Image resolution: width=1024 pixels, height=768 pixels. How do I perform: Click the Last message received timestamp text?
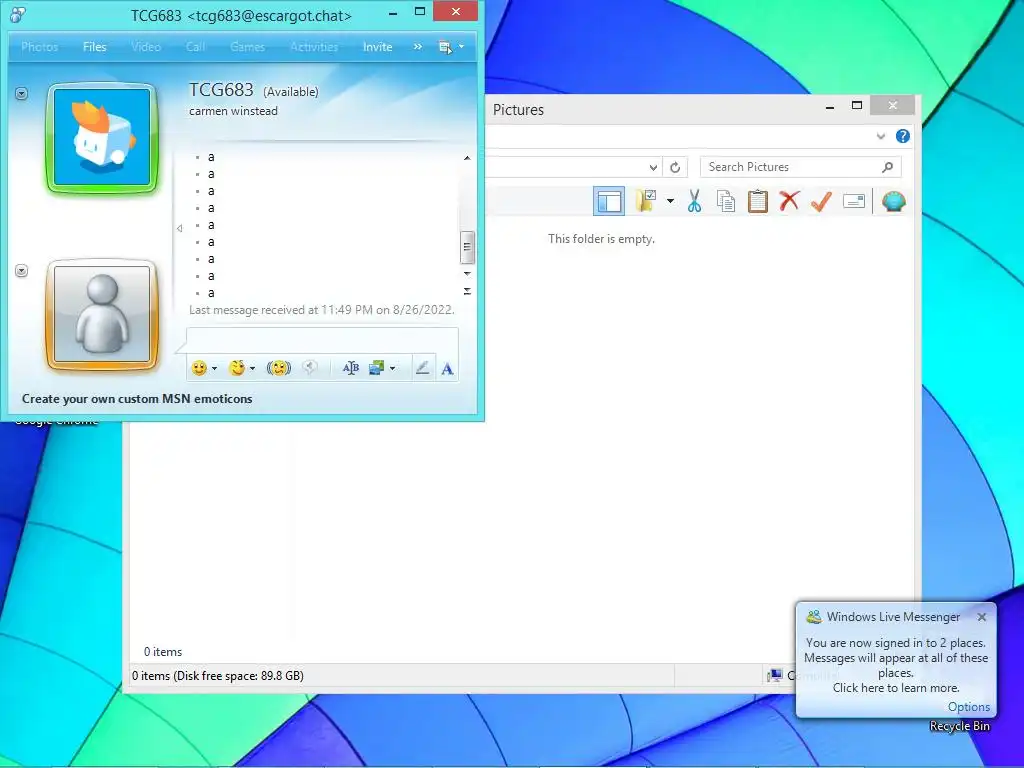click(x=322, y=310)
